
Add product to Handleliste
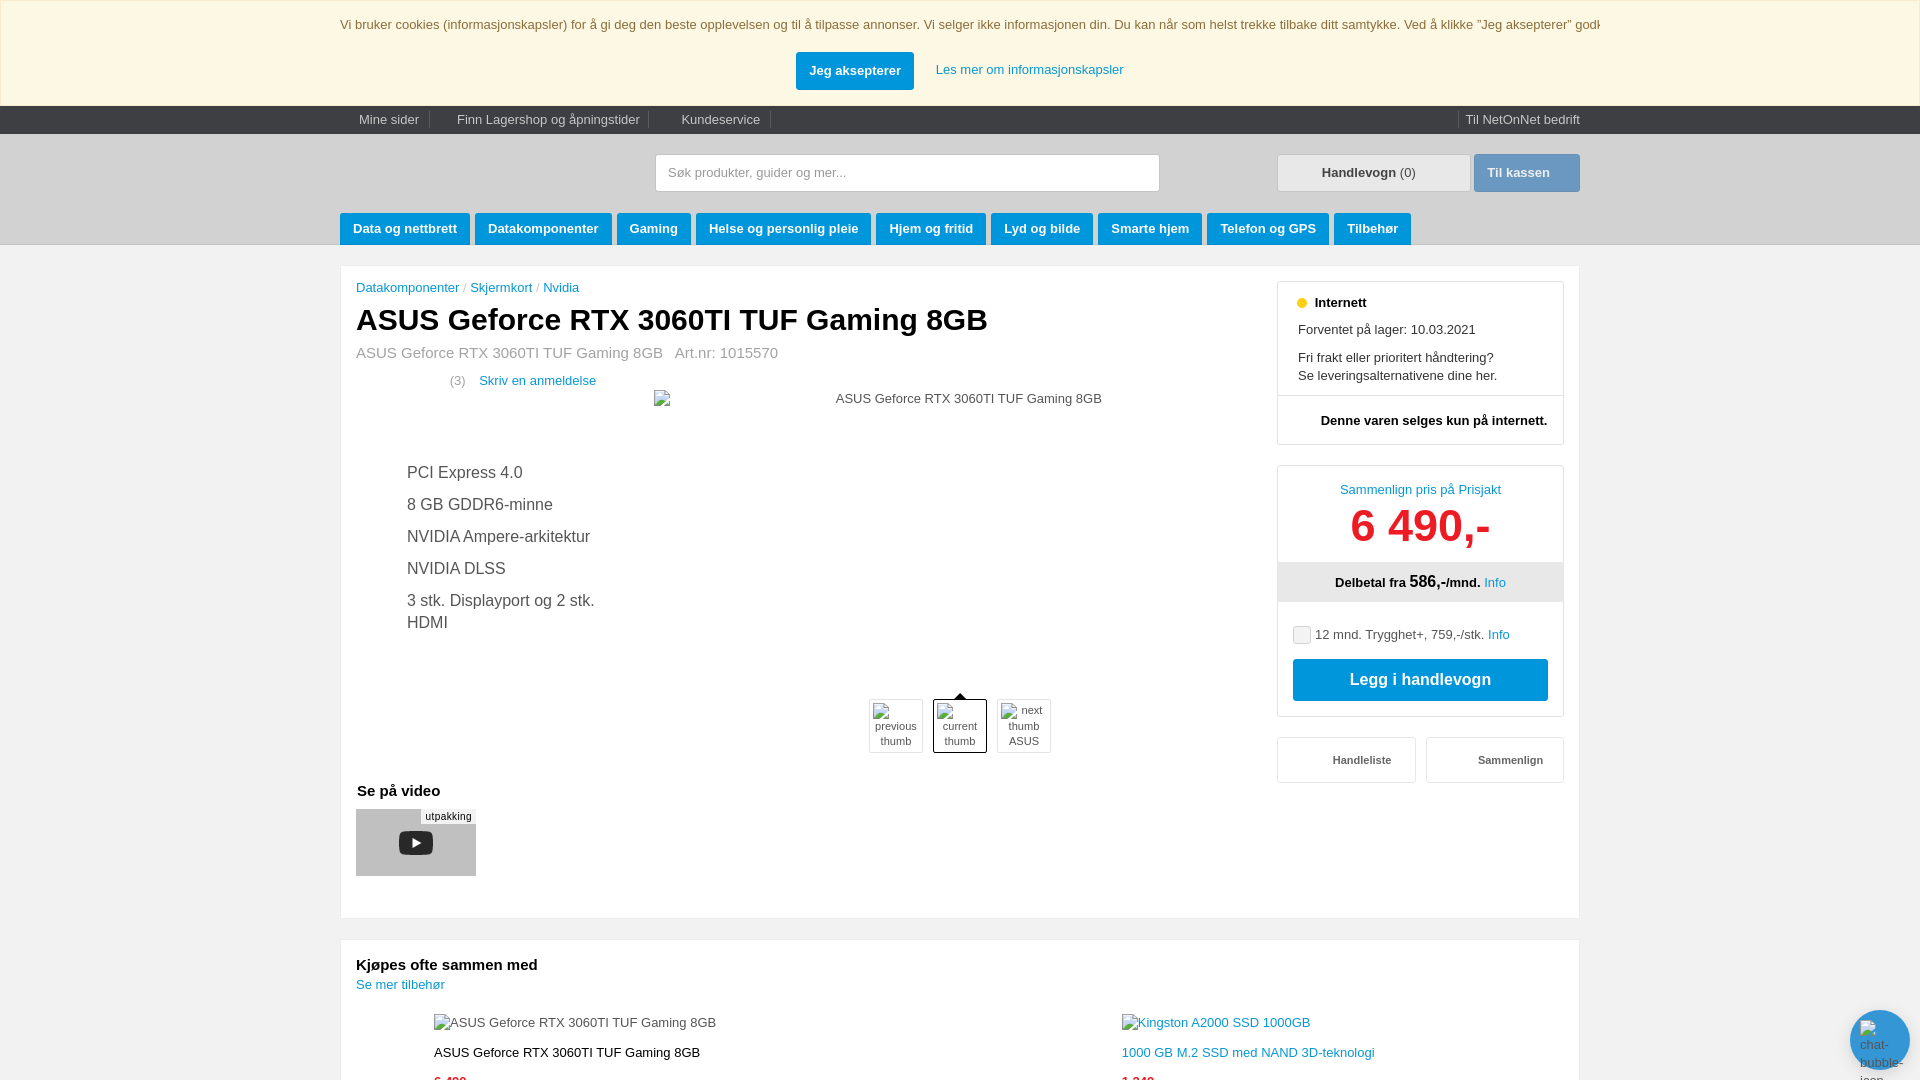[x=1346, y=760]
